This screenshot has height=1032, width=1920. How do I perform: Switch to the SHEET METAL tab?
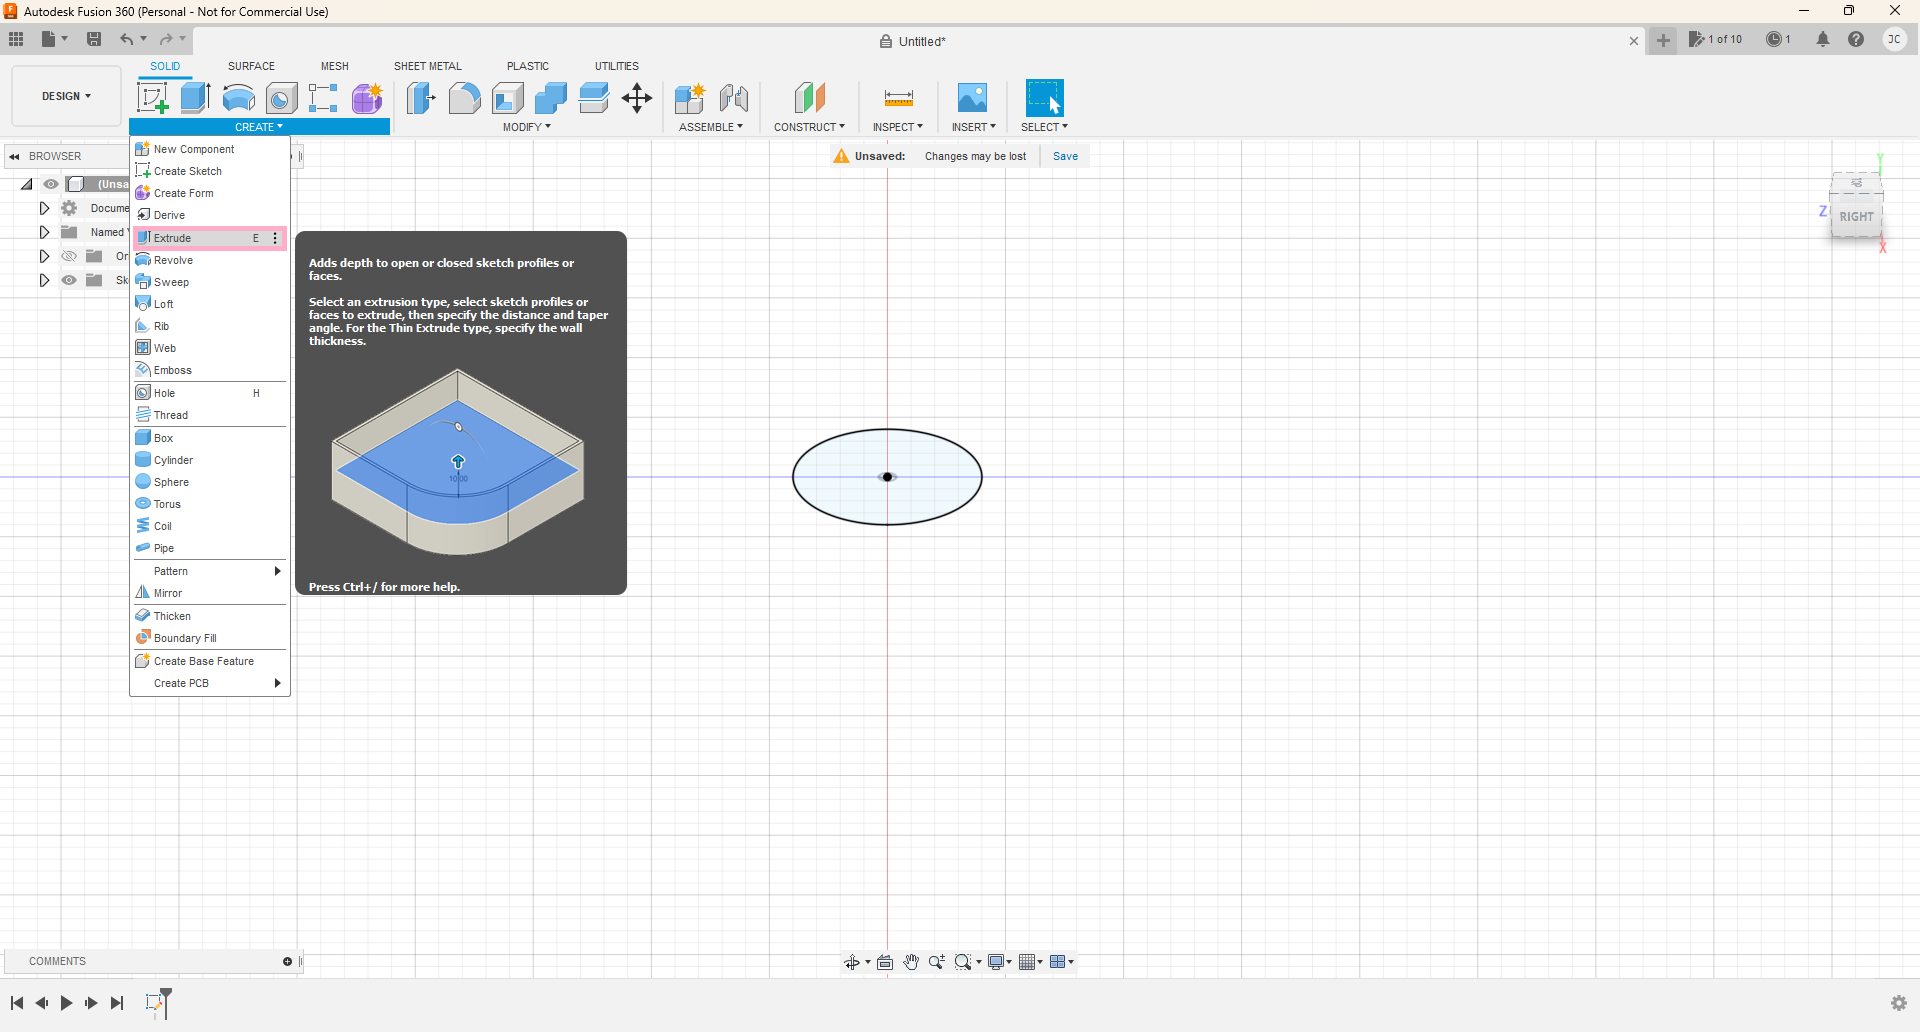[428, 66]
